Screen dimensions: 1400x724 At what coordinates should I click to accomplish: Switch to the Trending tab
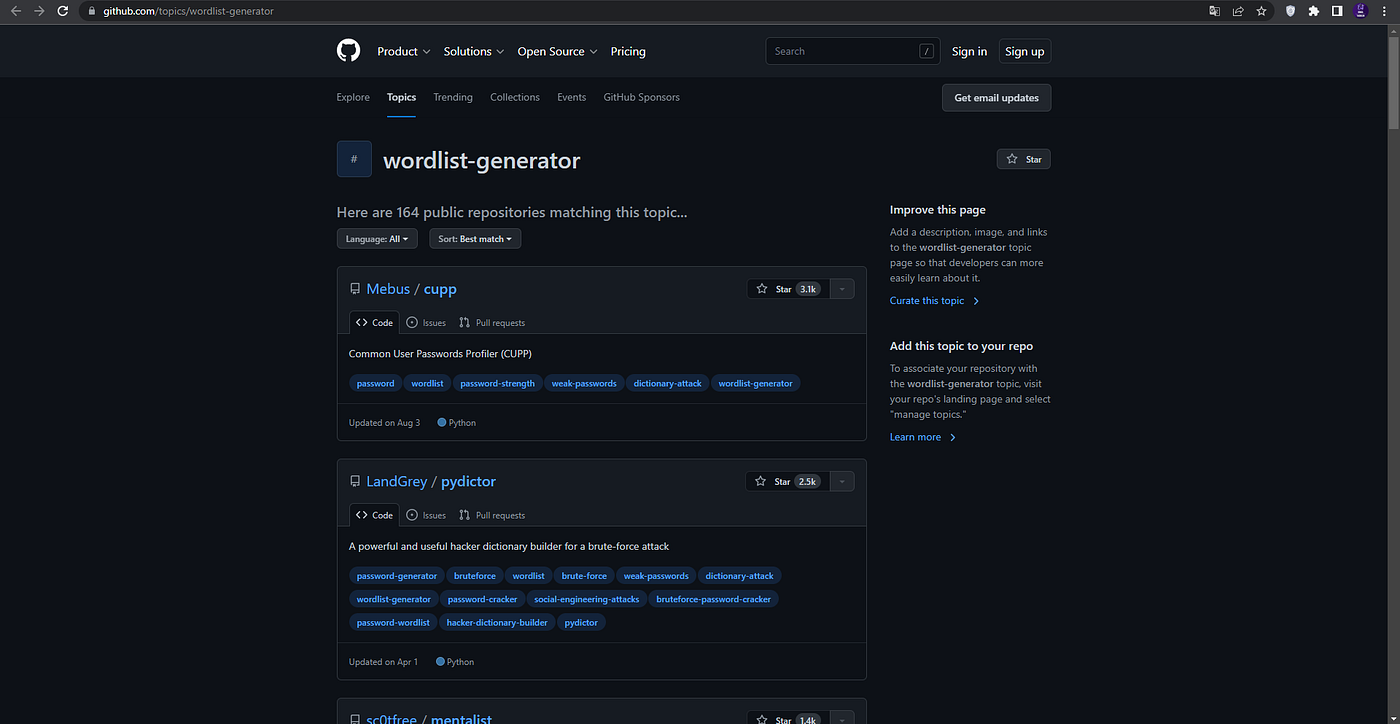453,97
